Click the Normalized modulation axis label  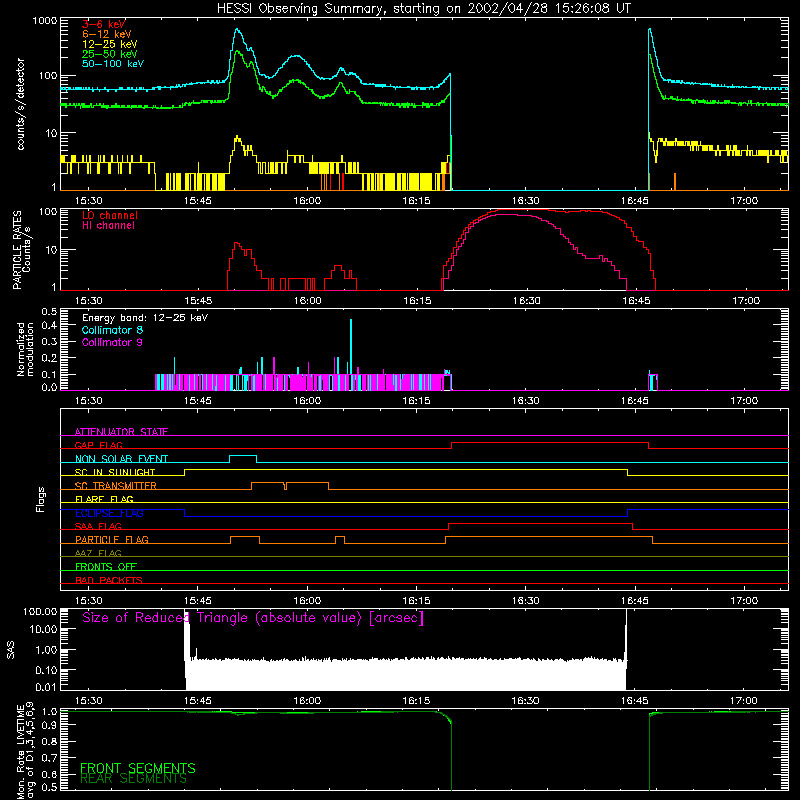[x=25, y=349]
